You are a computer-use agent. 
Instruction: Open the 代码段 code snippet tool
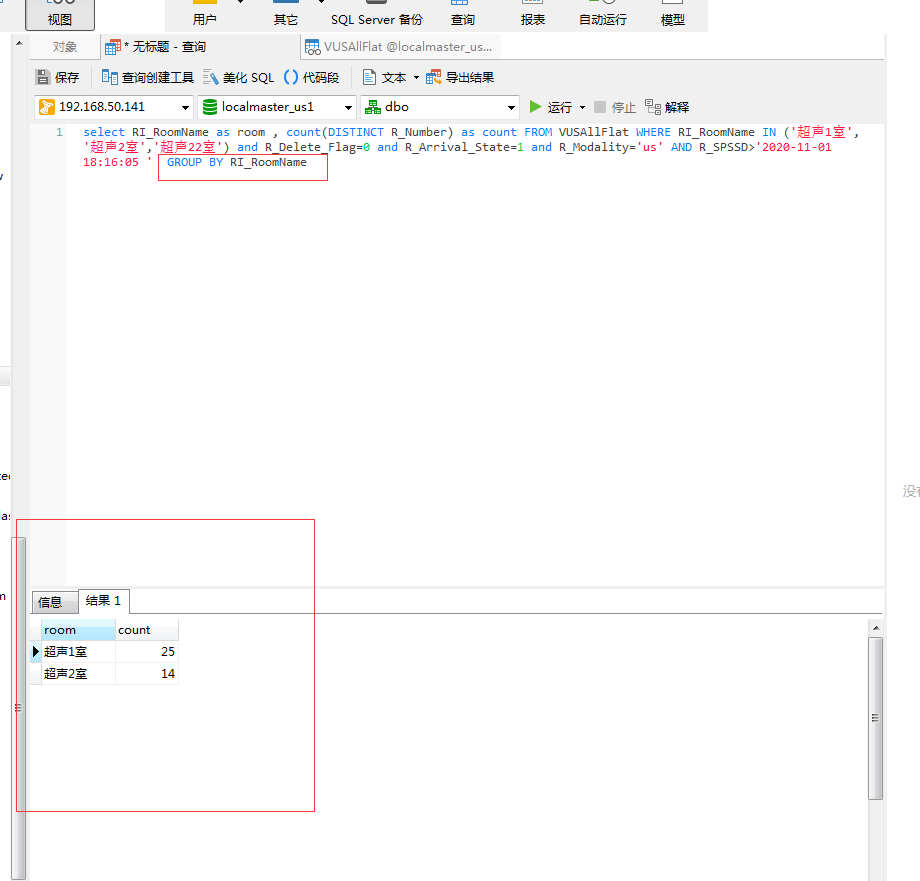pos(311,77)
